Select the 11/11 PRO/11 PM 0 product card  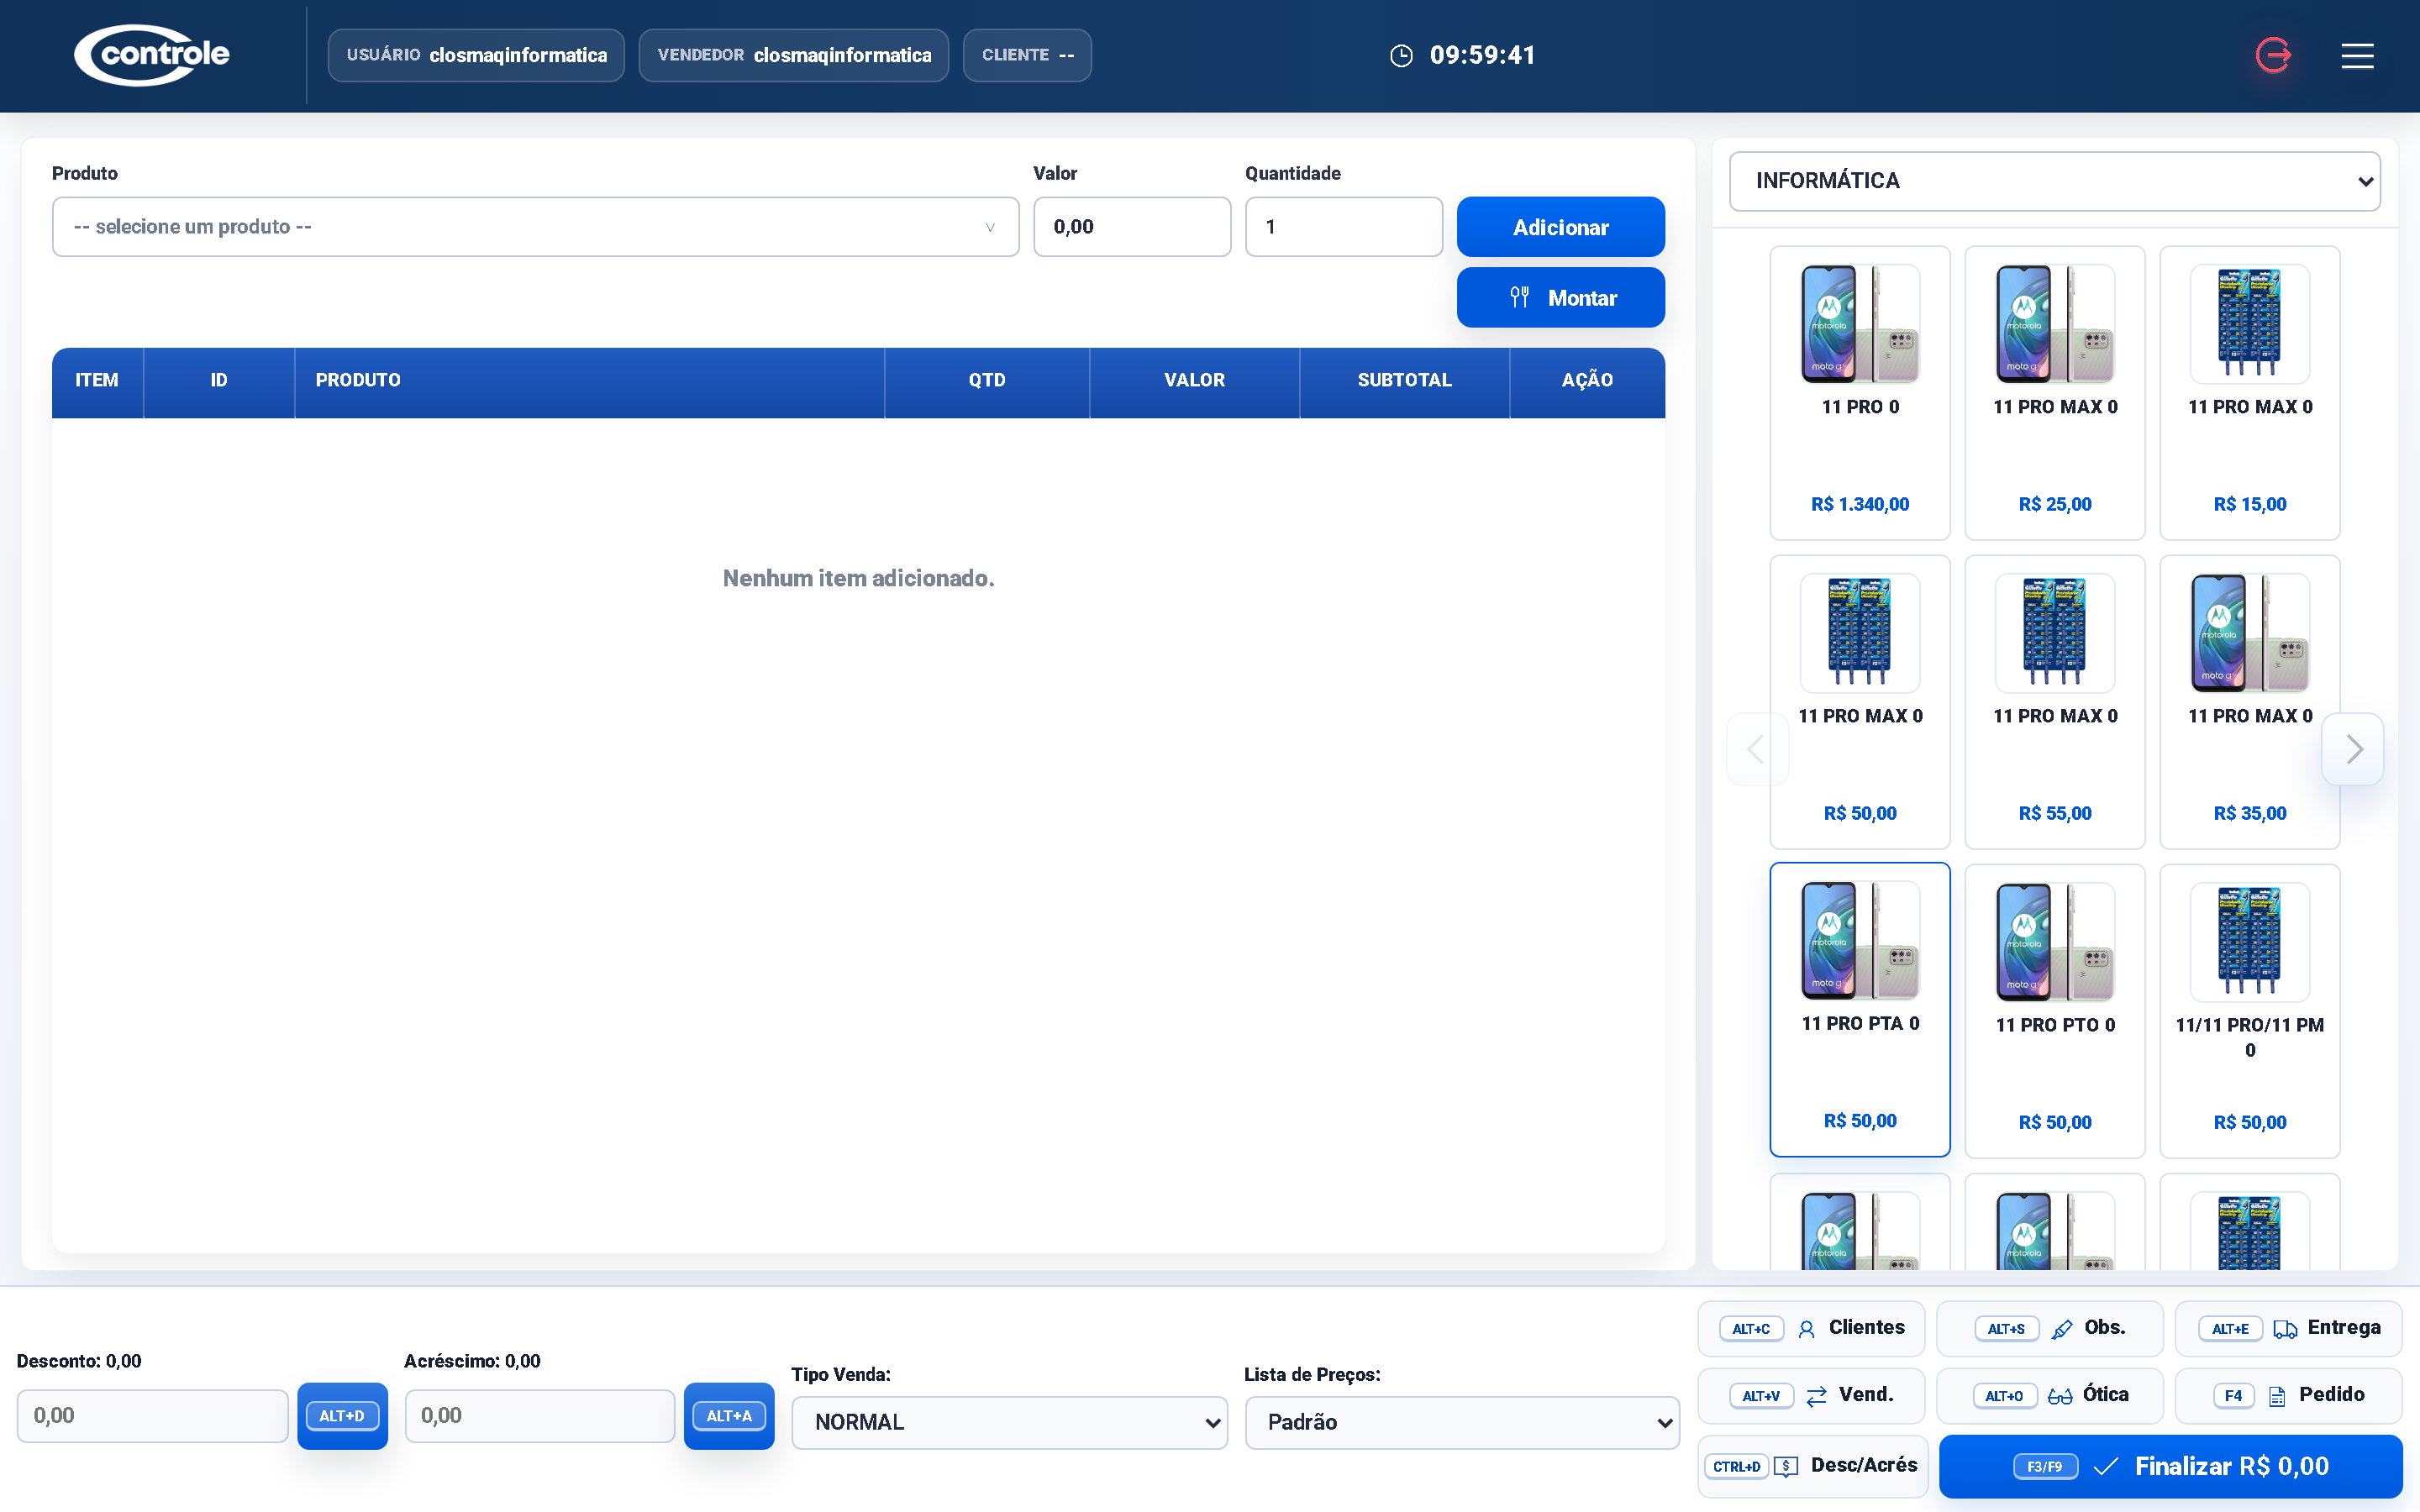pyautogui.click(x=2249, y=1011)
